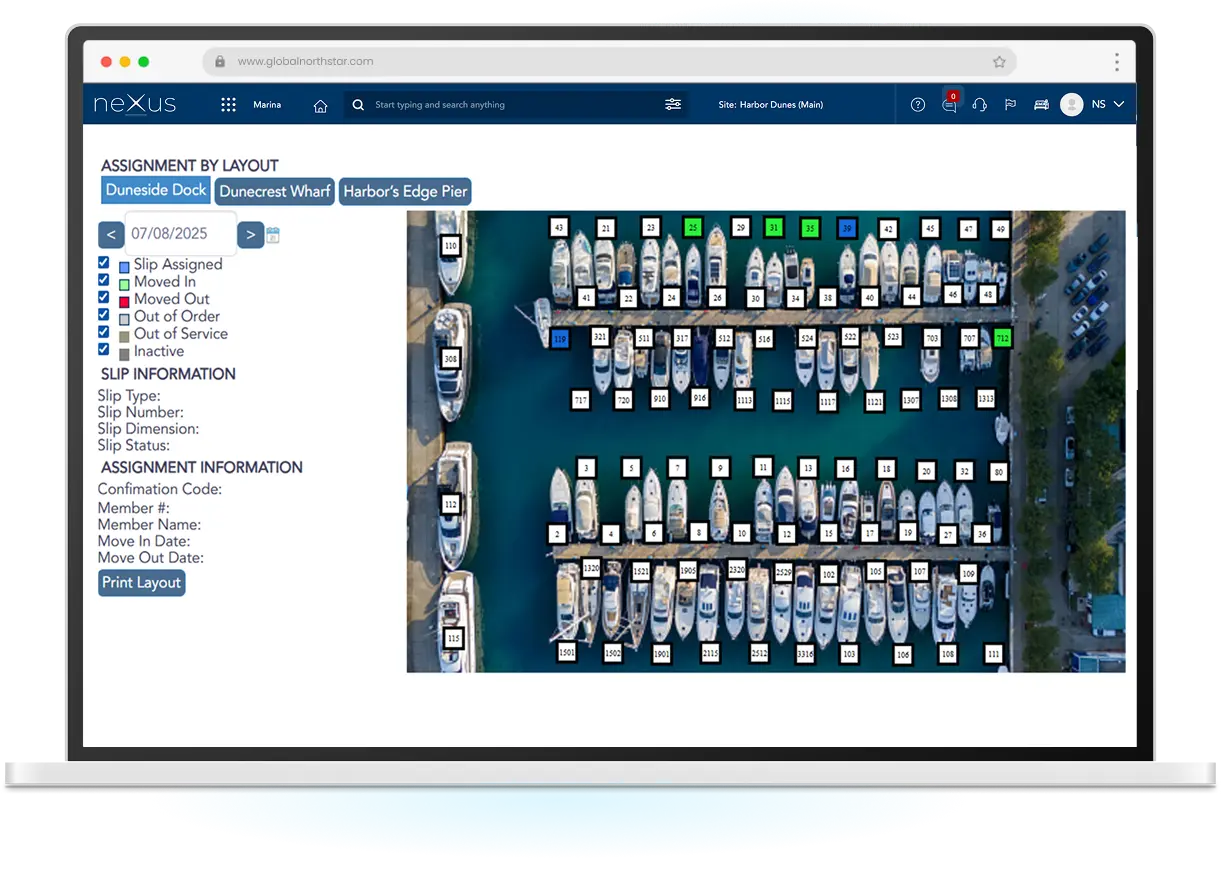Go to next date with arrow

[x=250, y=235]
